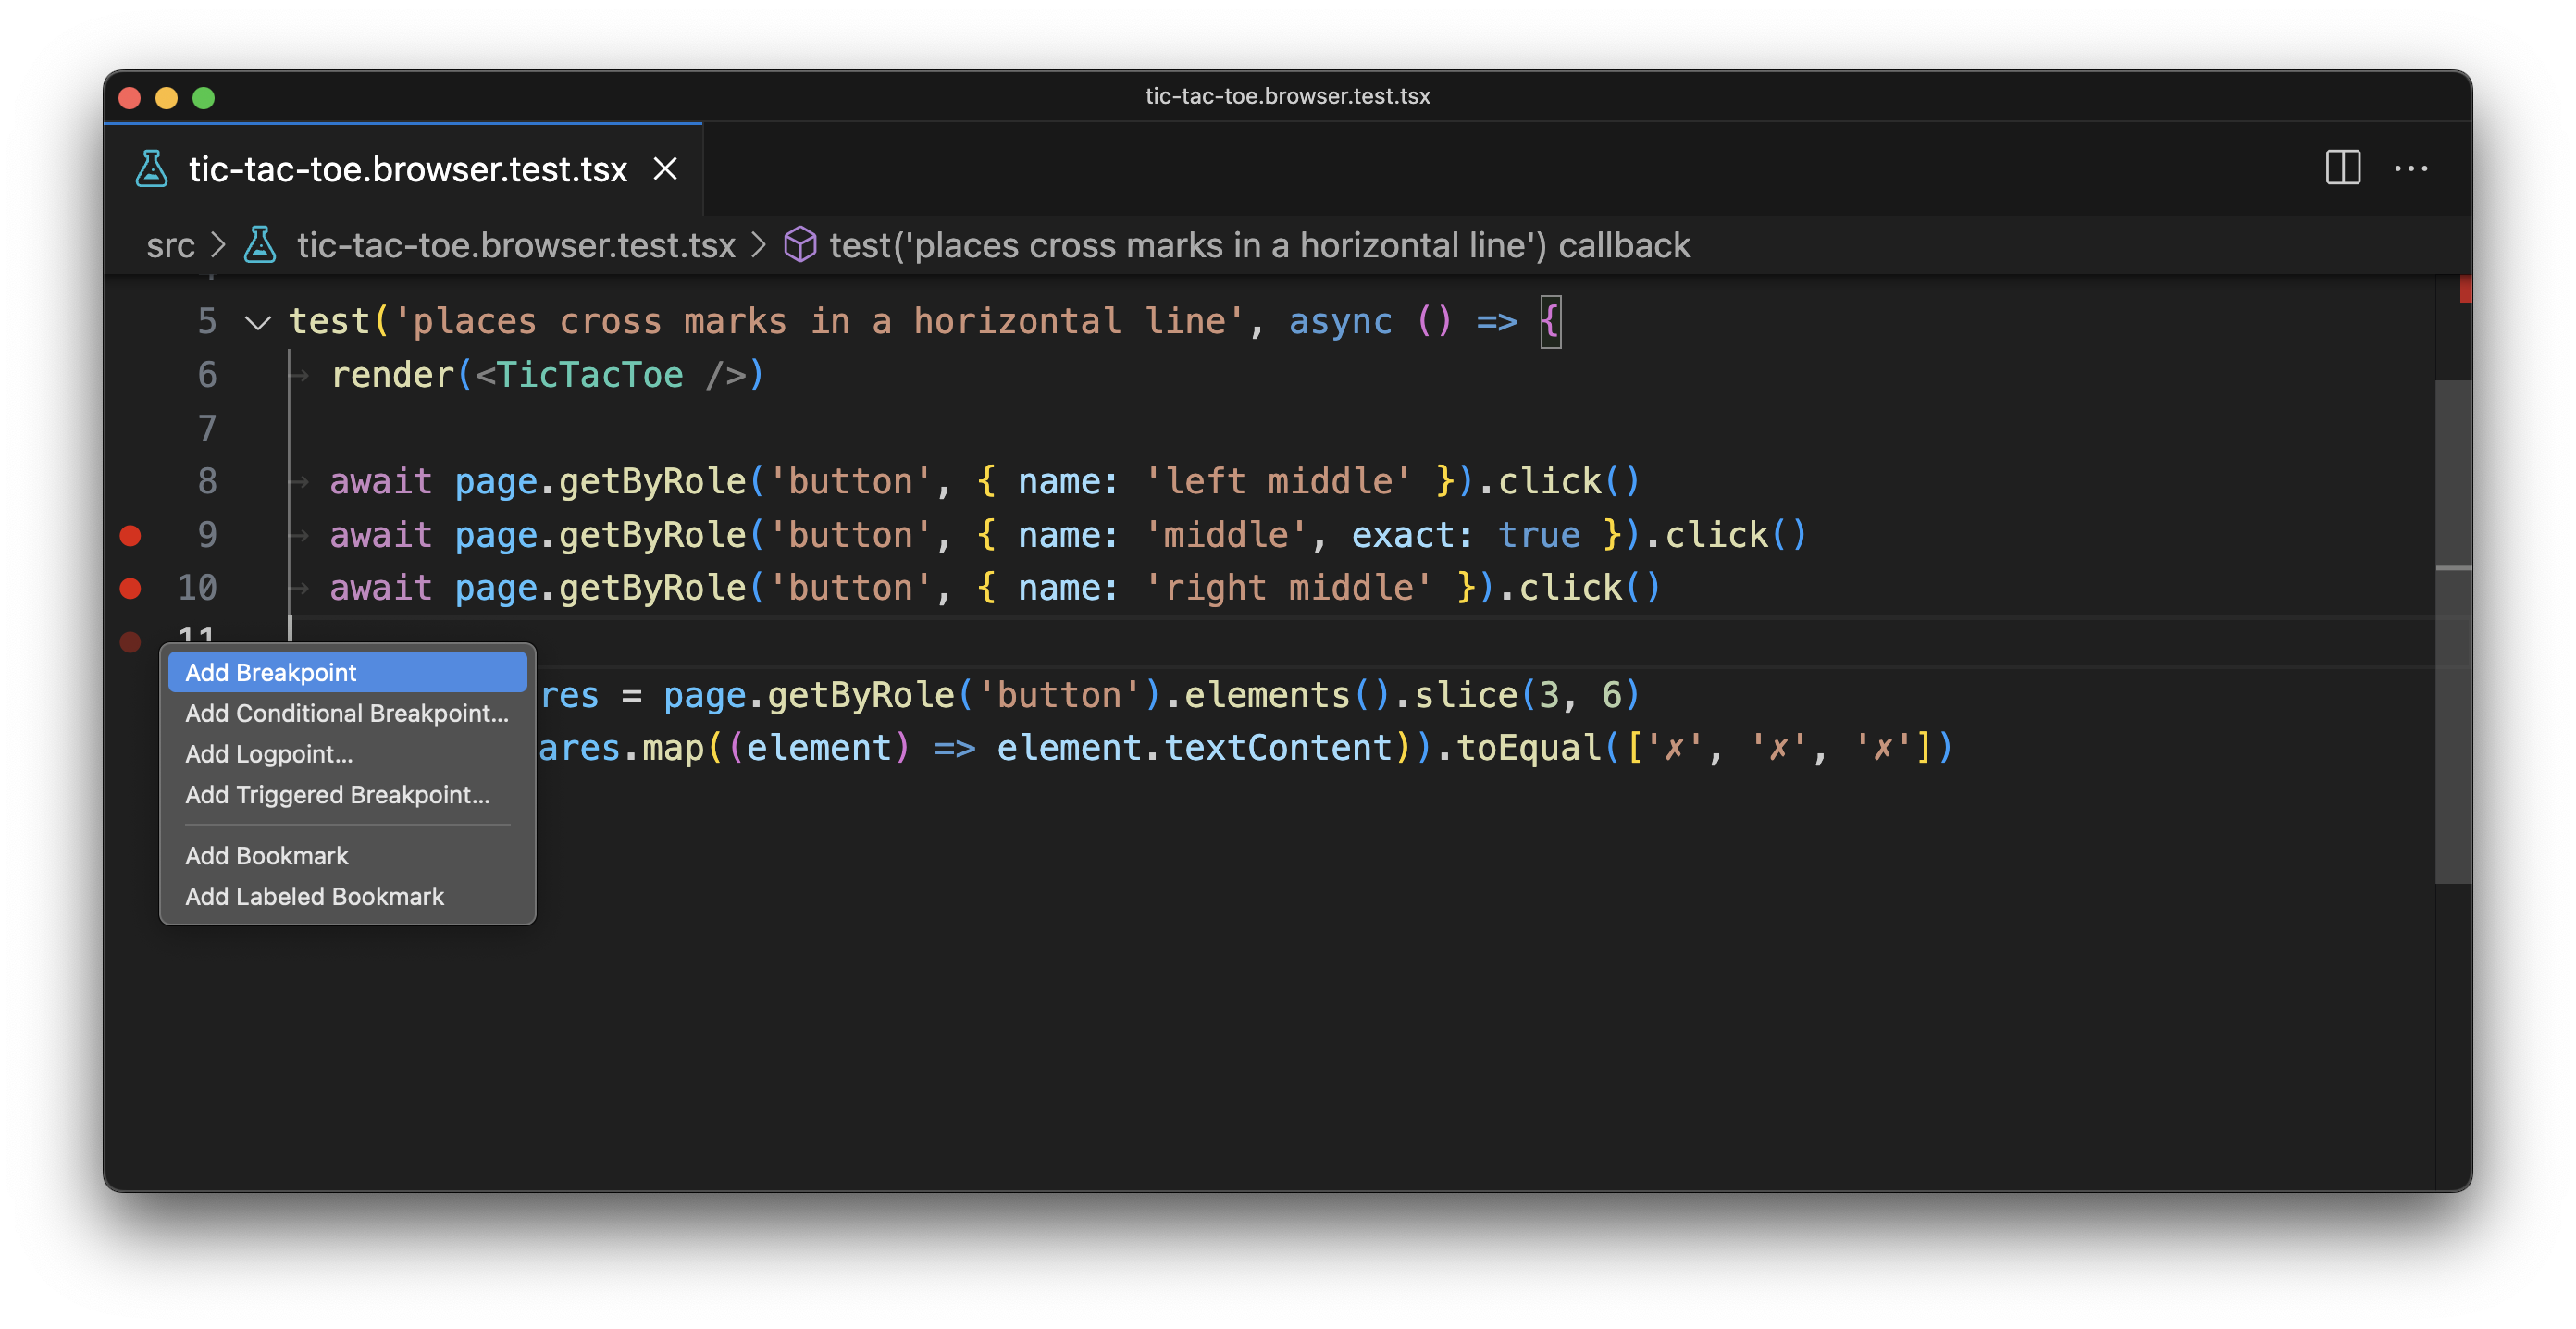Click the TicTacToe component name on line 6
Viewport: 2576px width, 1329px height.
(589, 375)
